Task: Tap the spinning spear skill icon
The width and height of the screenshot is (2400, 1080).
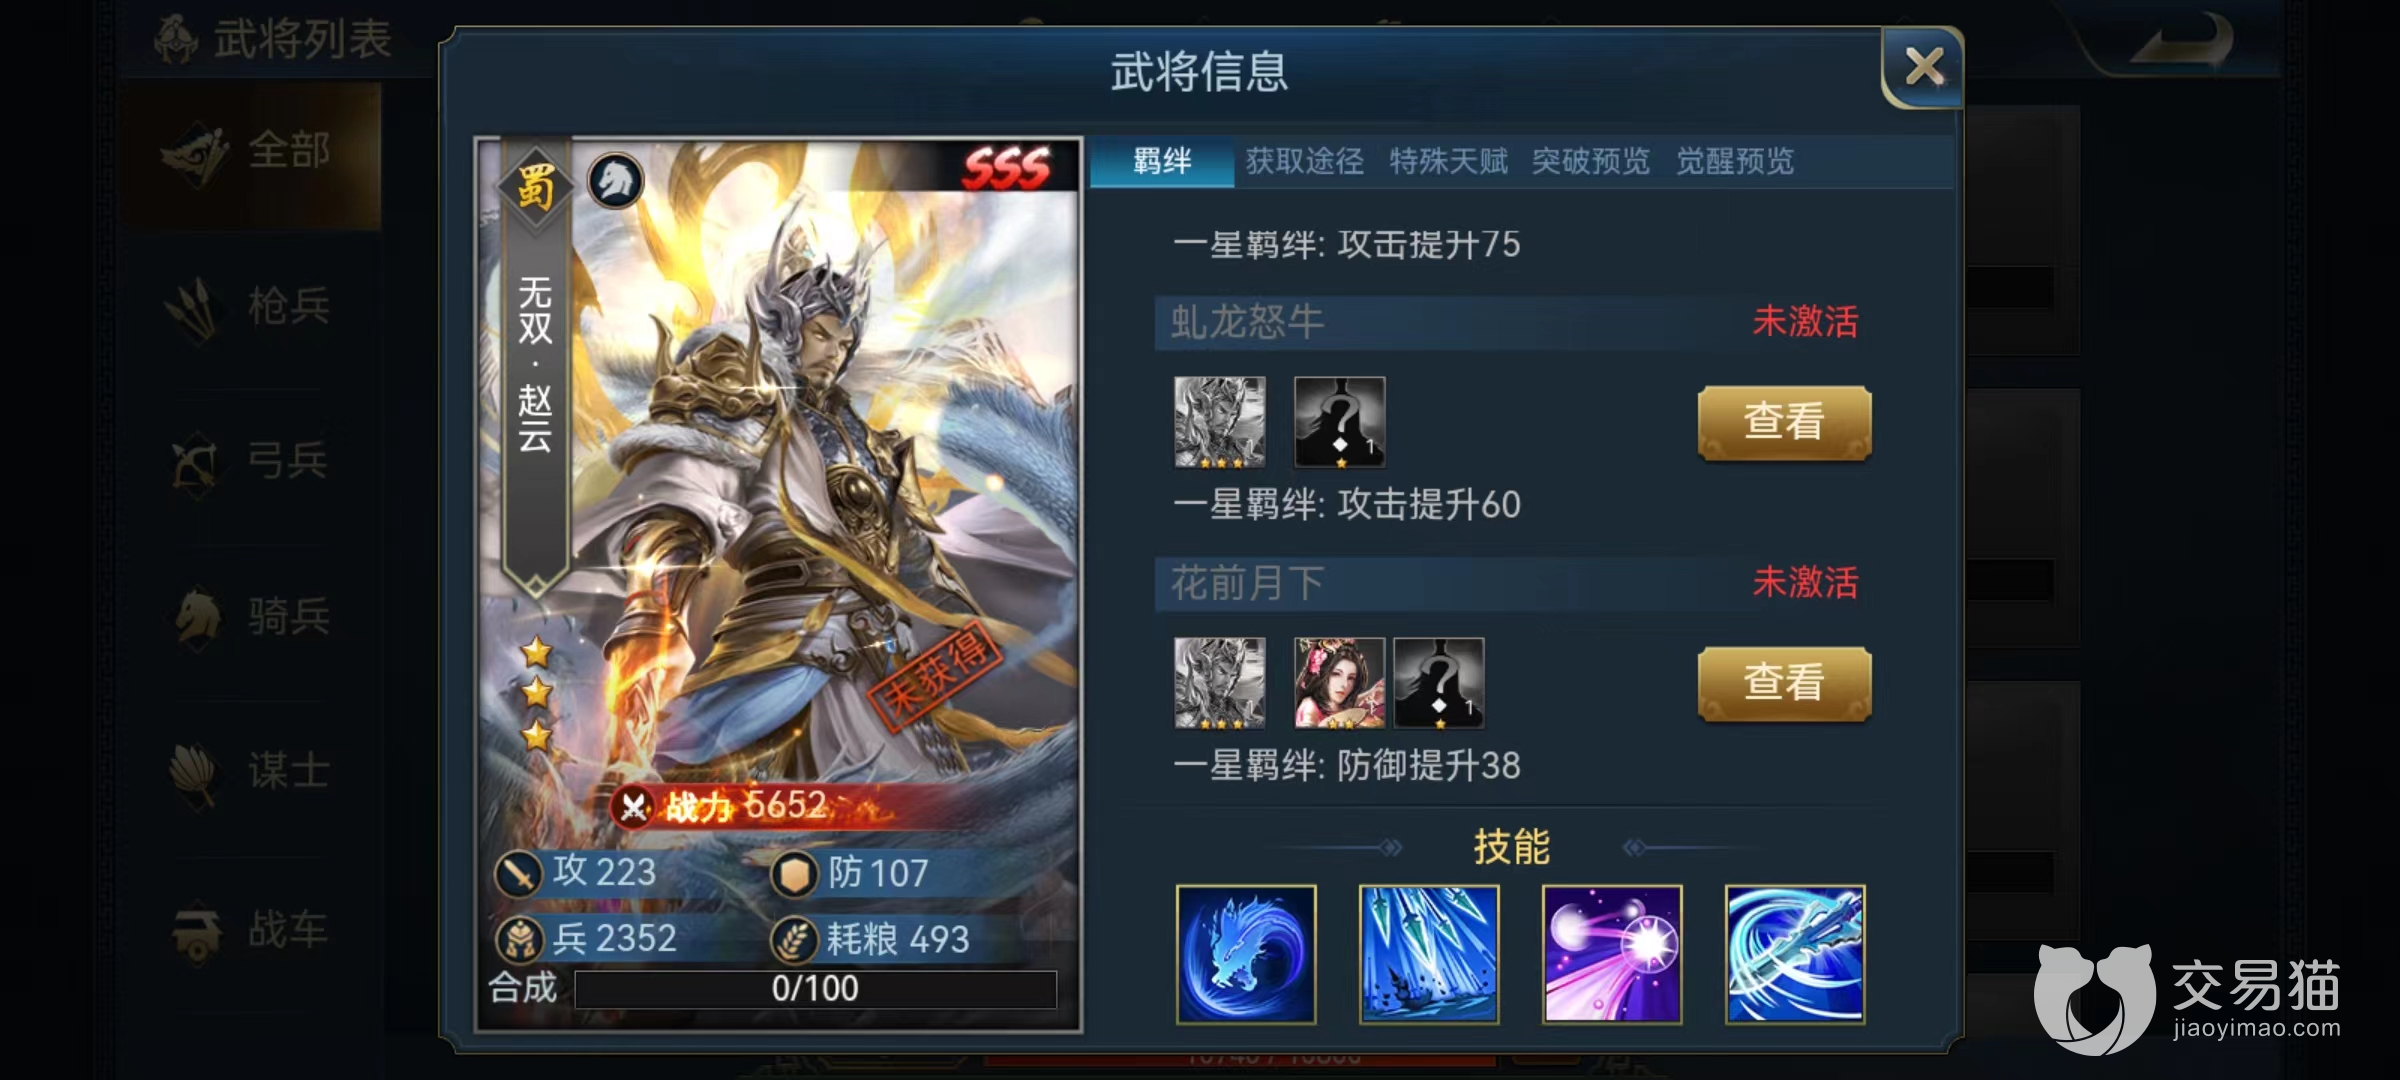Action: pyautogui.click(x=1795, y=954)
